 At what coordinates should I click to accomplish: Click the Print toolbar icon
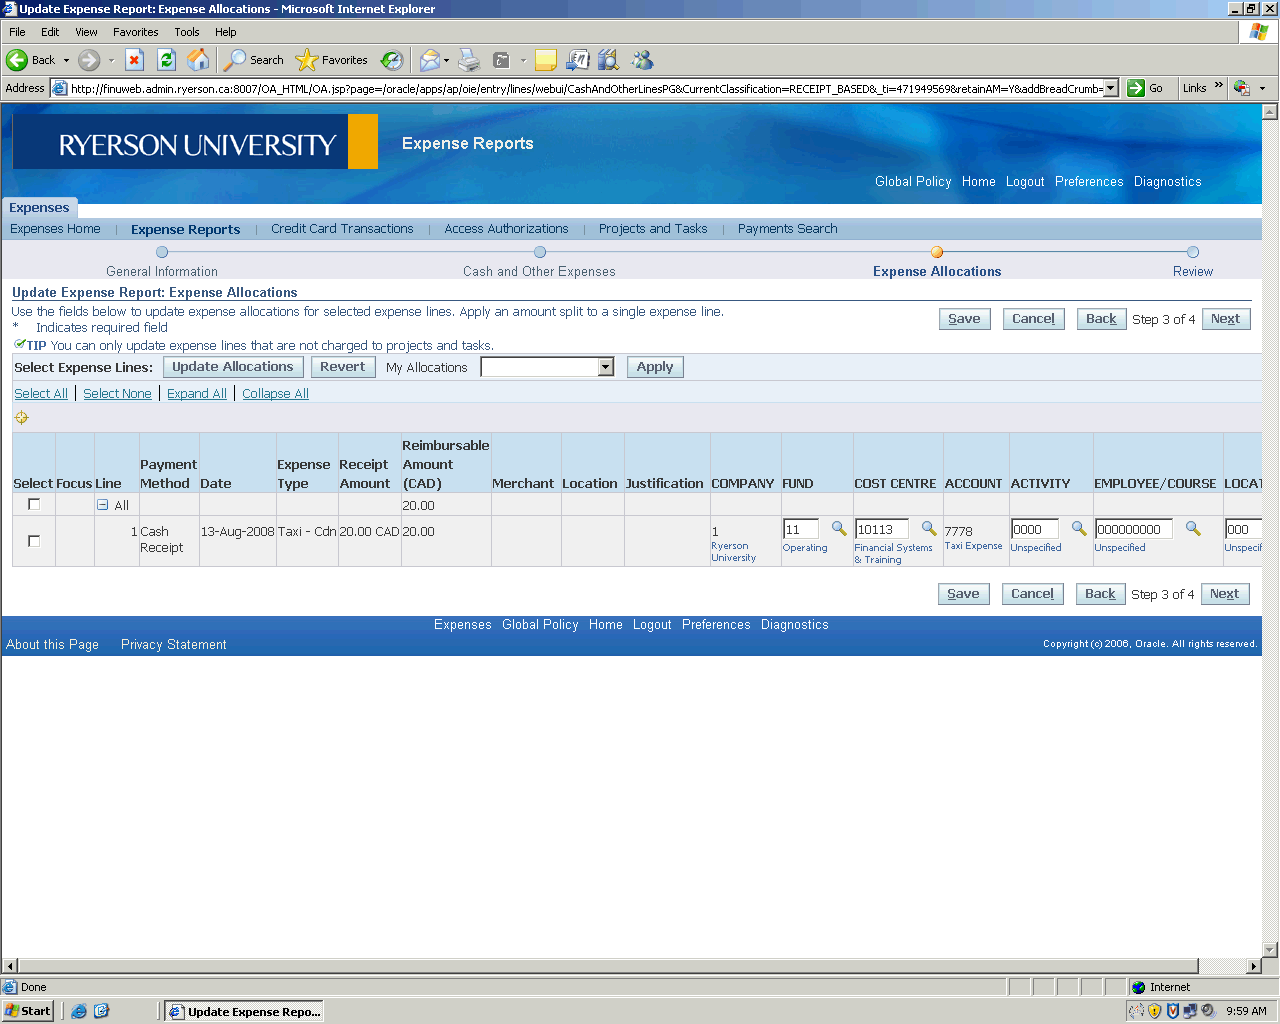point(469,60)
